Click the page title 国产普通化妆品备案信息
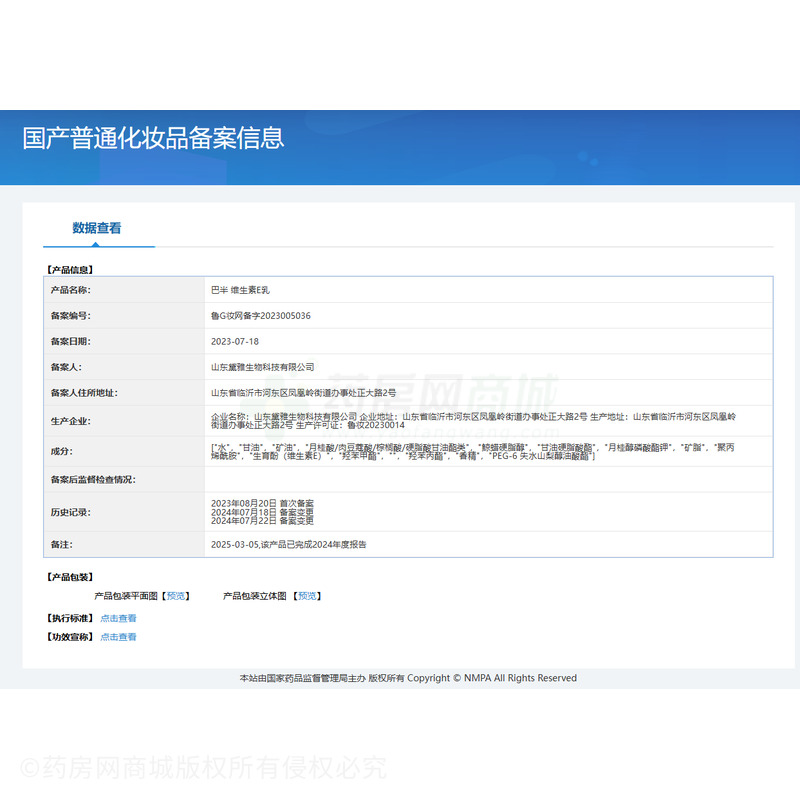Screen dimensions: 800x800 click(153, 138)
